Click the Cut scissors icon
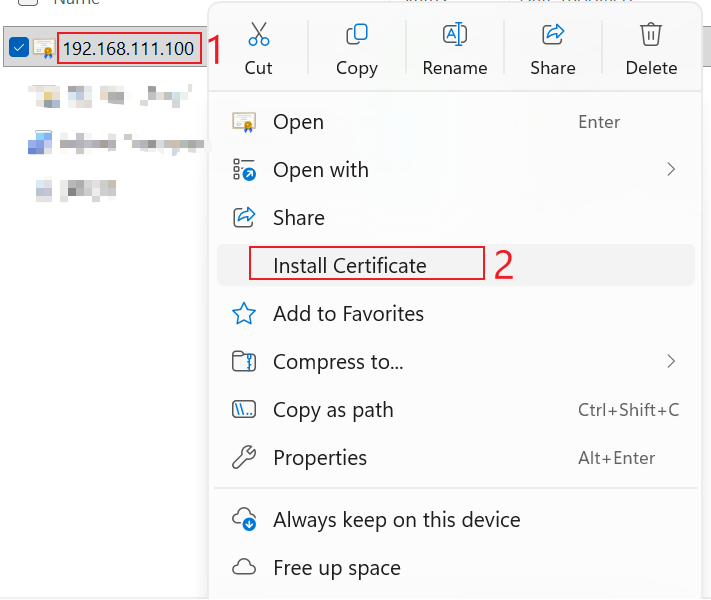 pyautogui.click(x=258, y=35)
